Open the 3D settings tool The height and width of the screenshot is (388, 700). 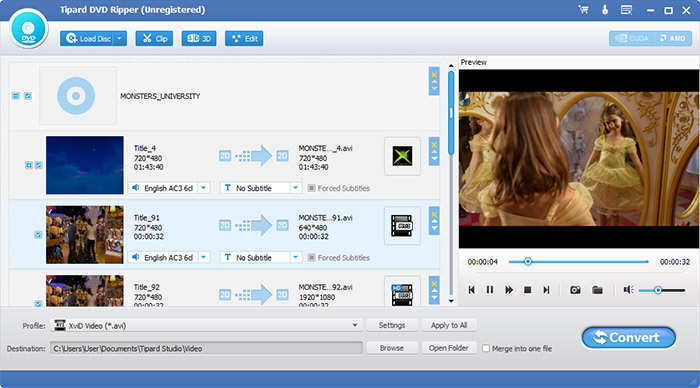point(199,39)
